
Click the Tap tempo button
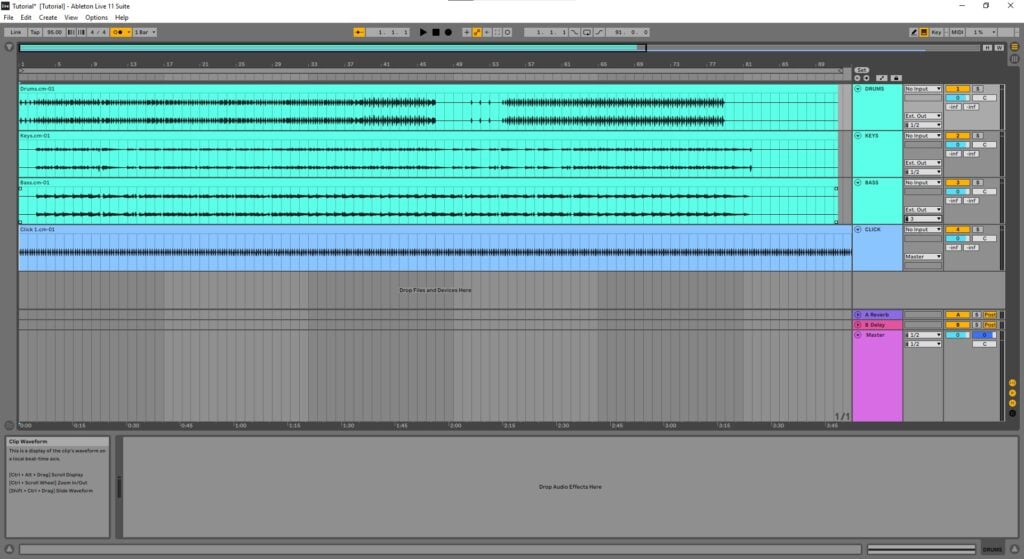tap(35, 32)
